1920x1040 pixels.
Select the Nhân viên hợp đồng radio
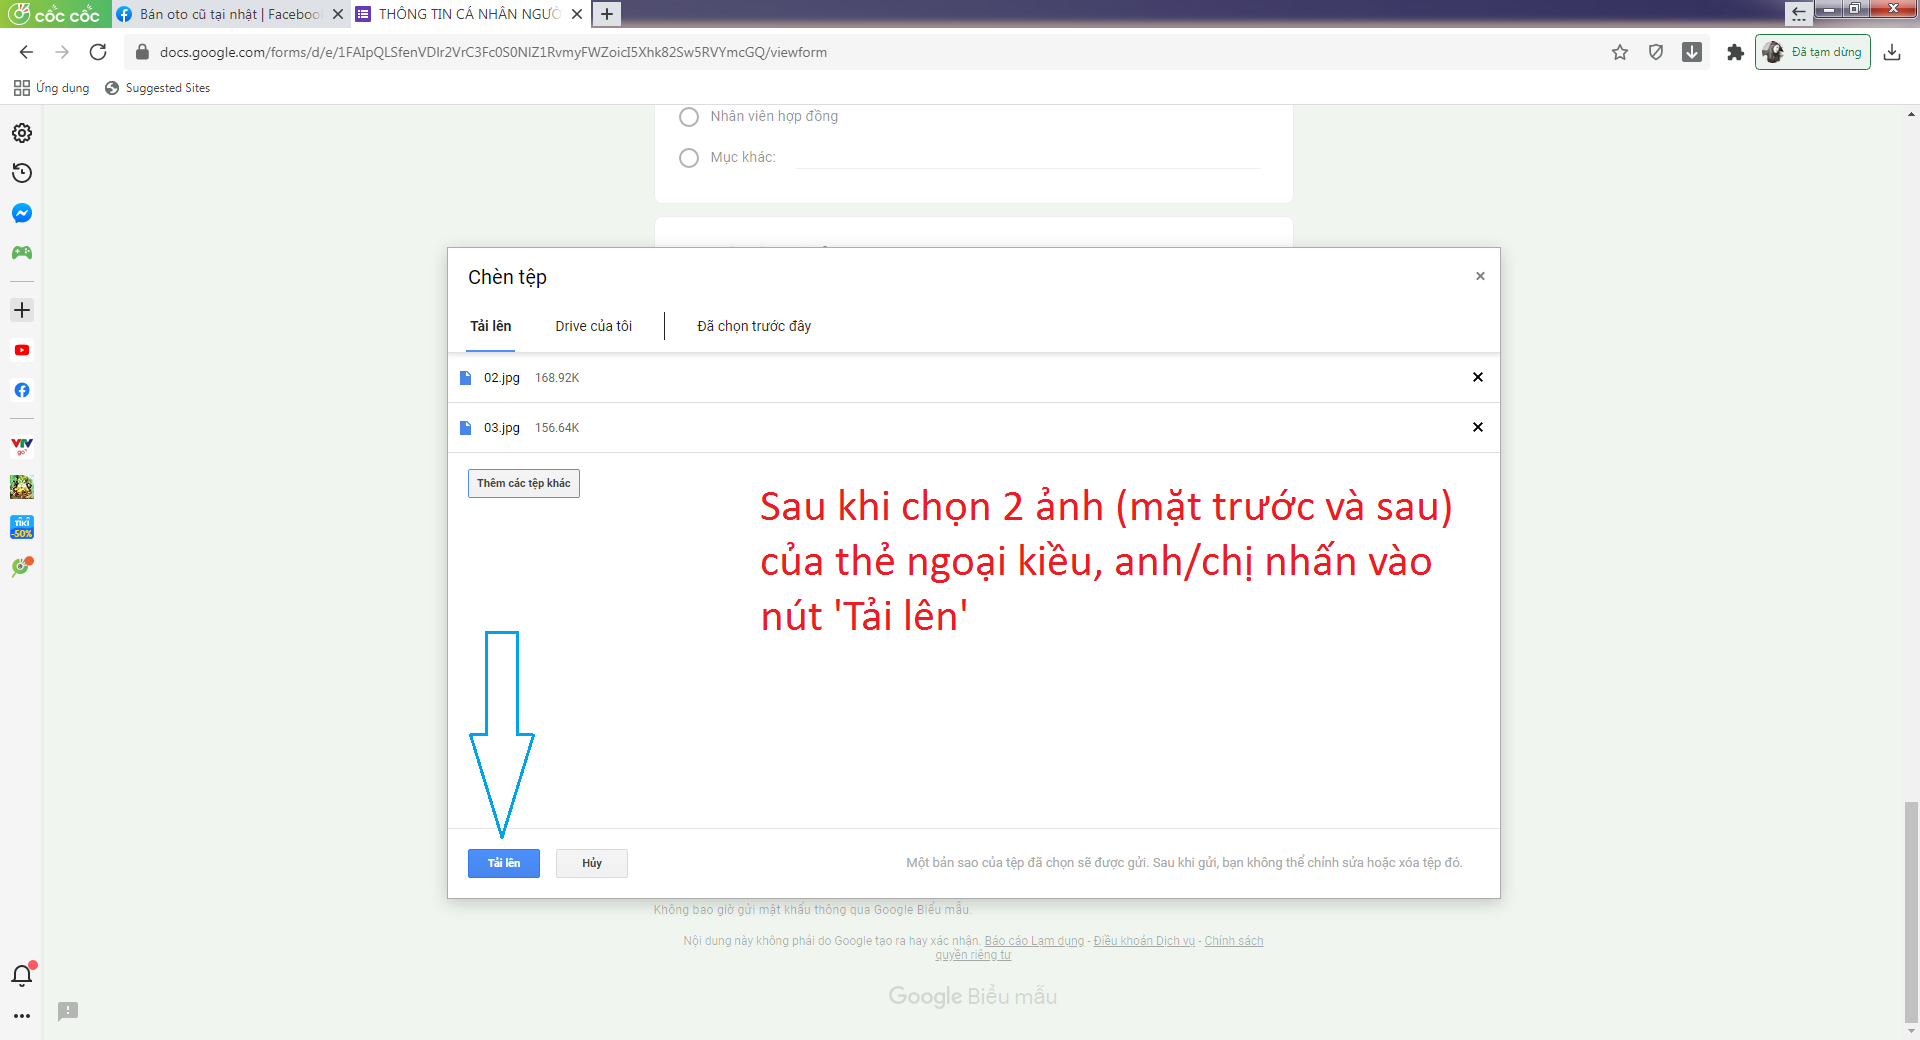click(x=689, y=117)
